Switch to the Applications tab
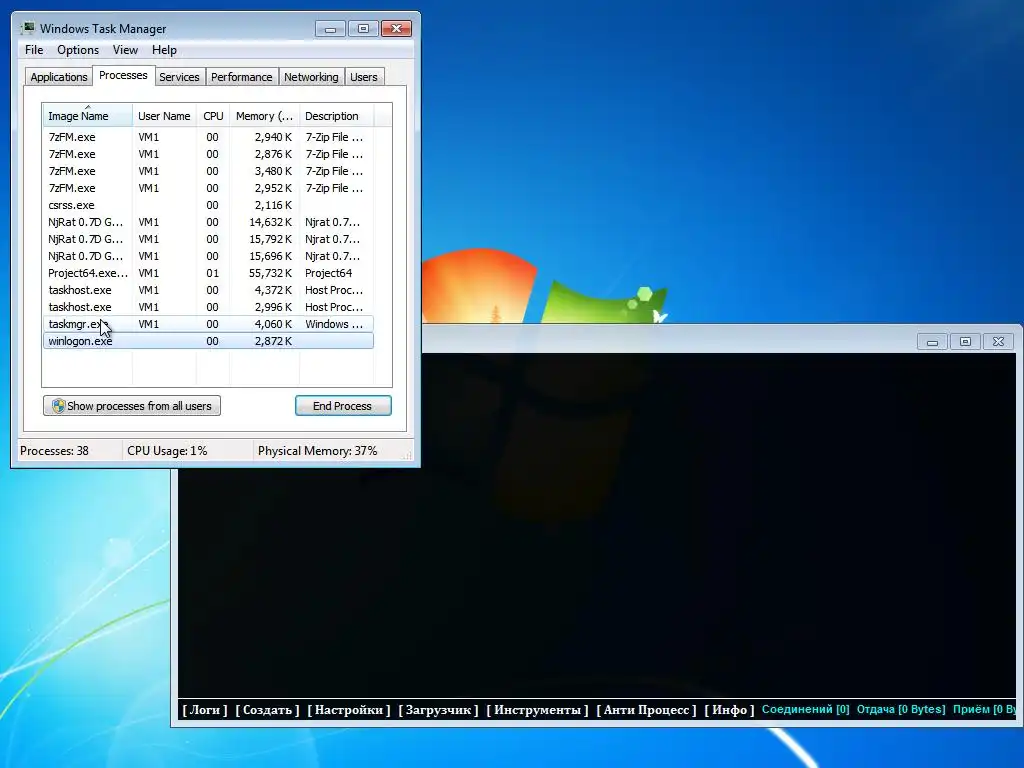 [x=59, y=77]
